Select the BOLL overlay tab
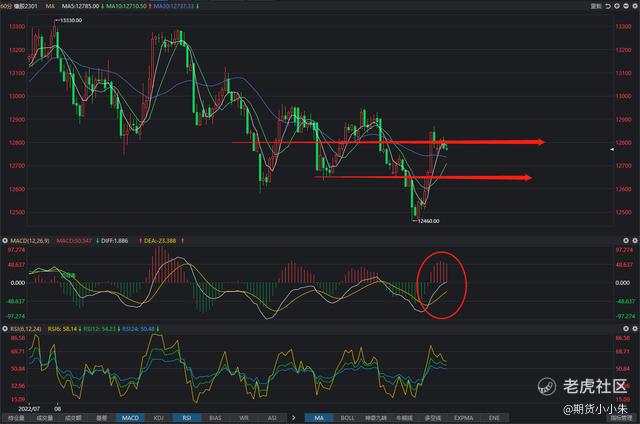The width and height of the screenshot is (640, 424). pos(347,418)
